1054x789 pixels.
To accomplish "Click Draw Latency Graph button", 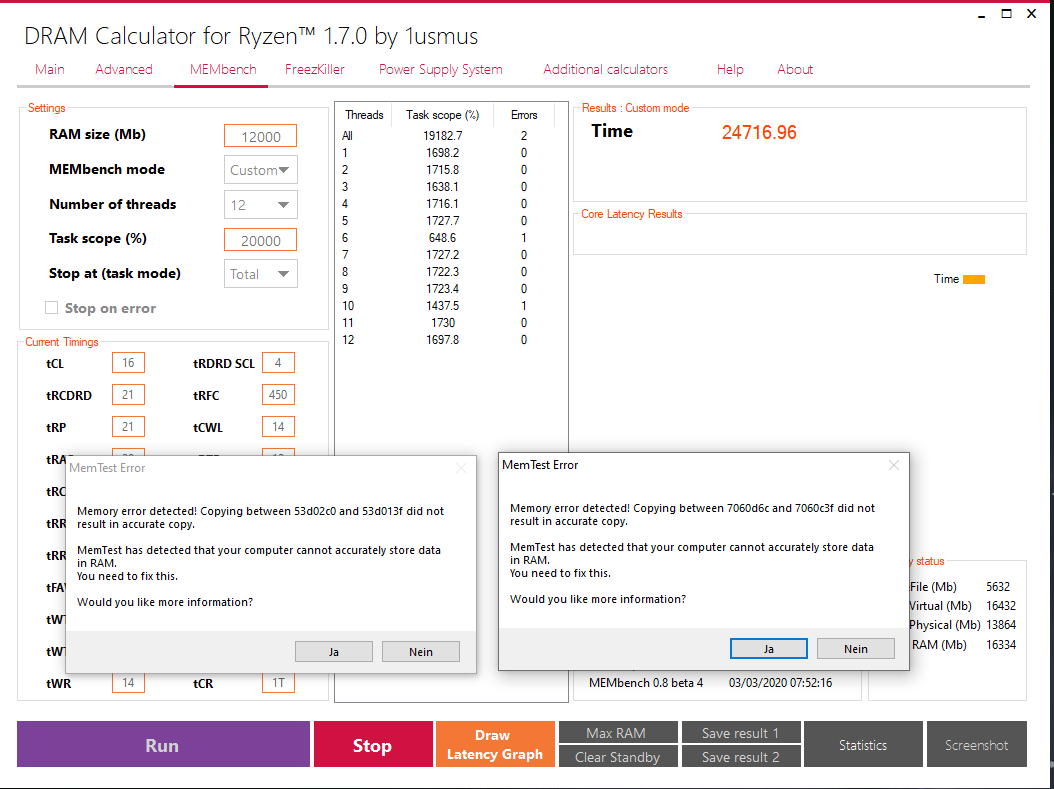I will 495,744.
